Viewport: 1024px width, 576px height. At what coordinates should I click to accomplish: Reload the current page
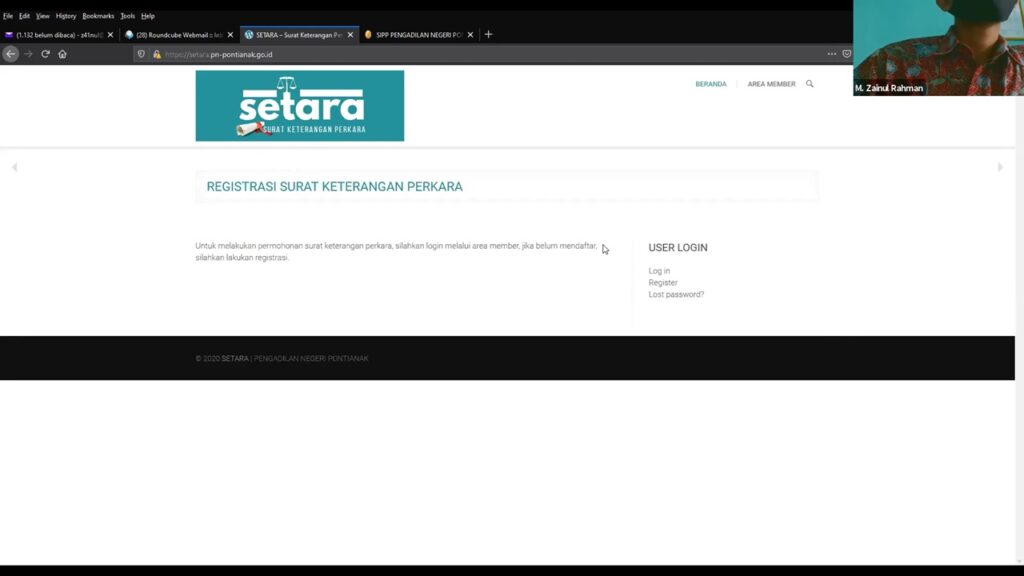45,54
